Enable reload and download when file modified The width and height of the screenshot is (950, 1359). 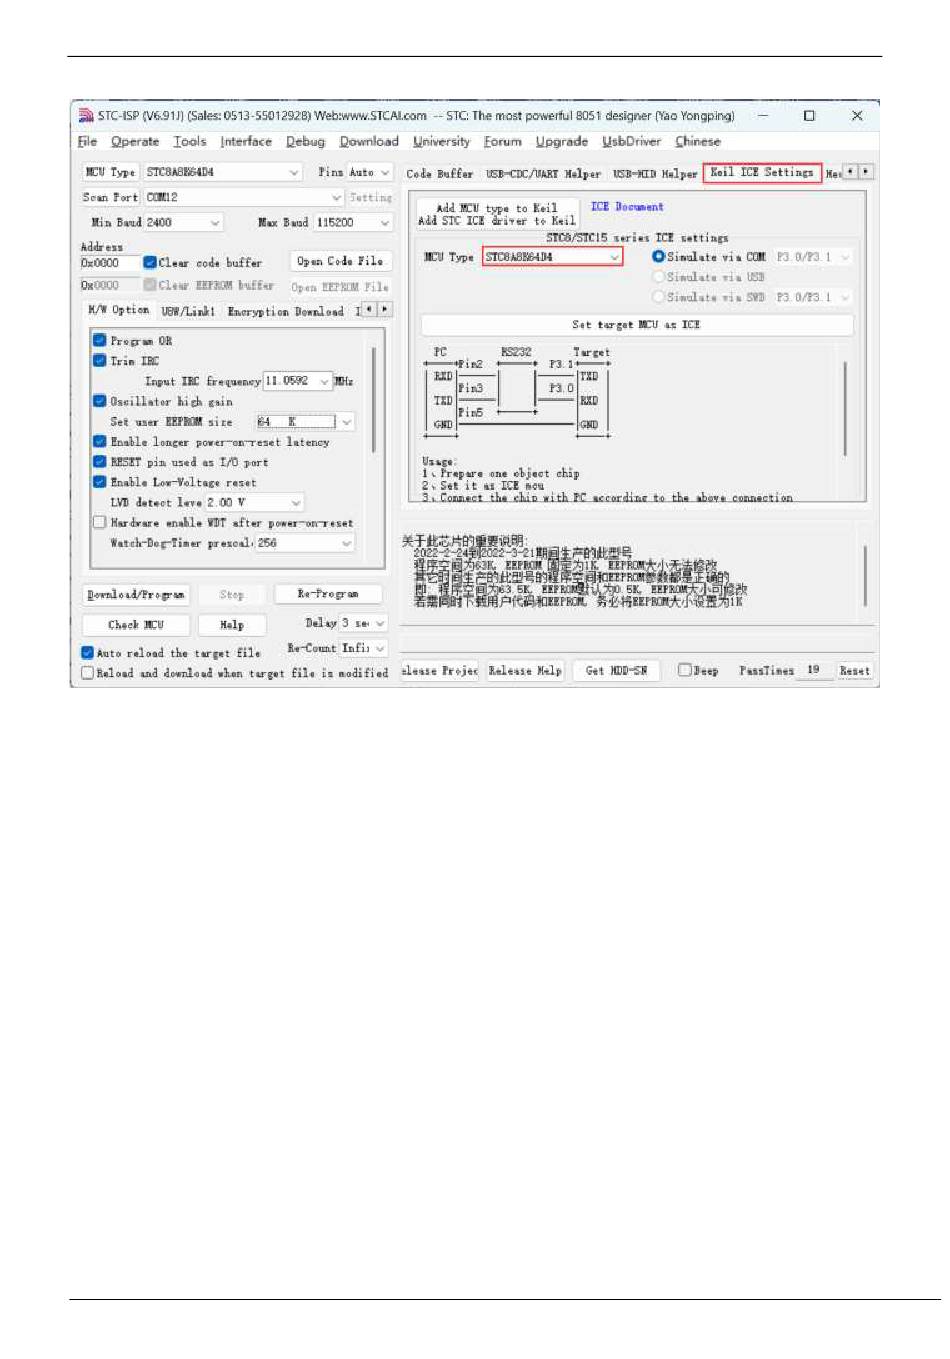pyautogui.click(x=88, y=673)
